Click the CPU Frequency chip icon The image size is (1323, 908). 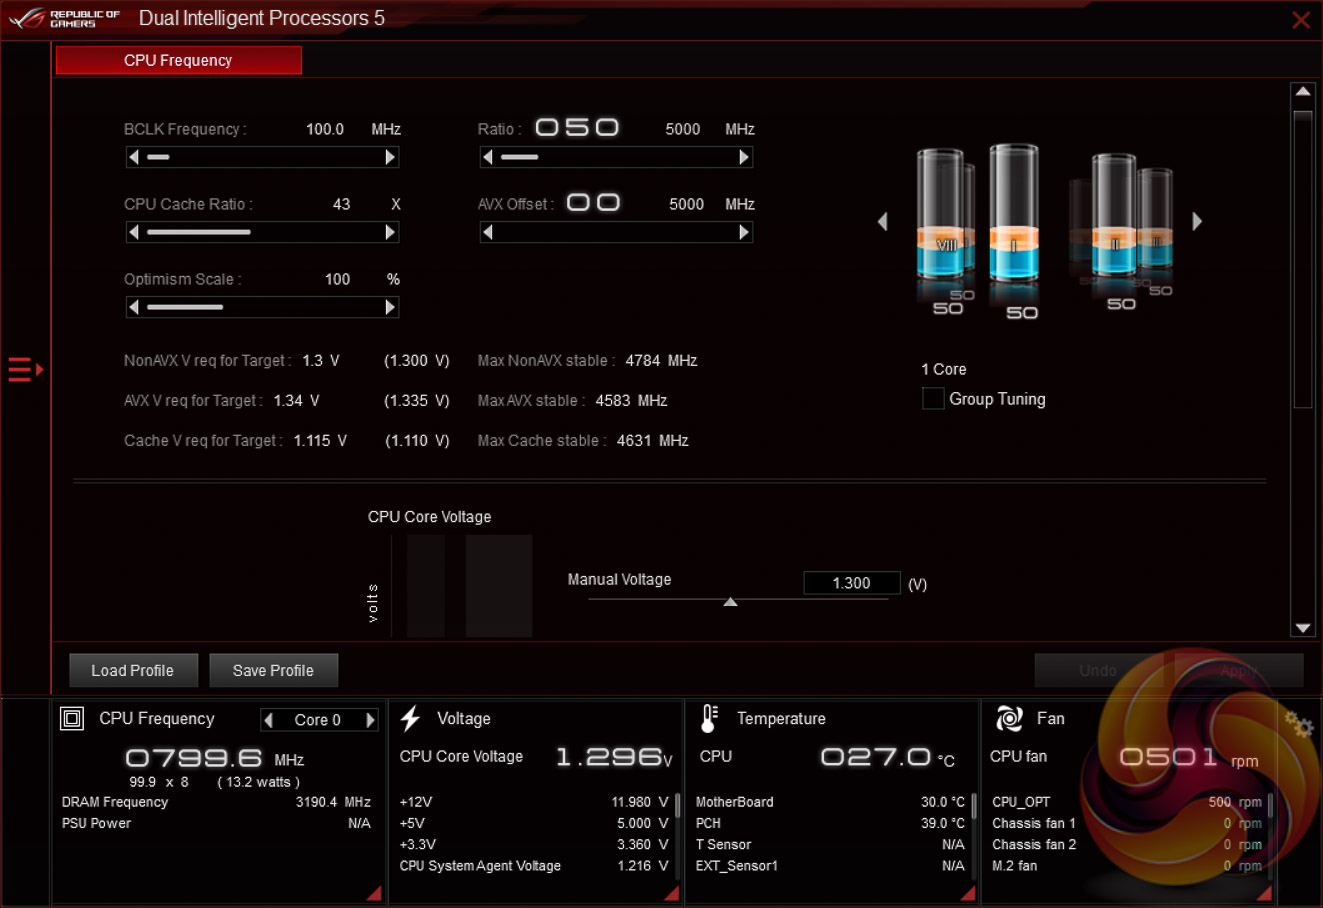point(72,719)
